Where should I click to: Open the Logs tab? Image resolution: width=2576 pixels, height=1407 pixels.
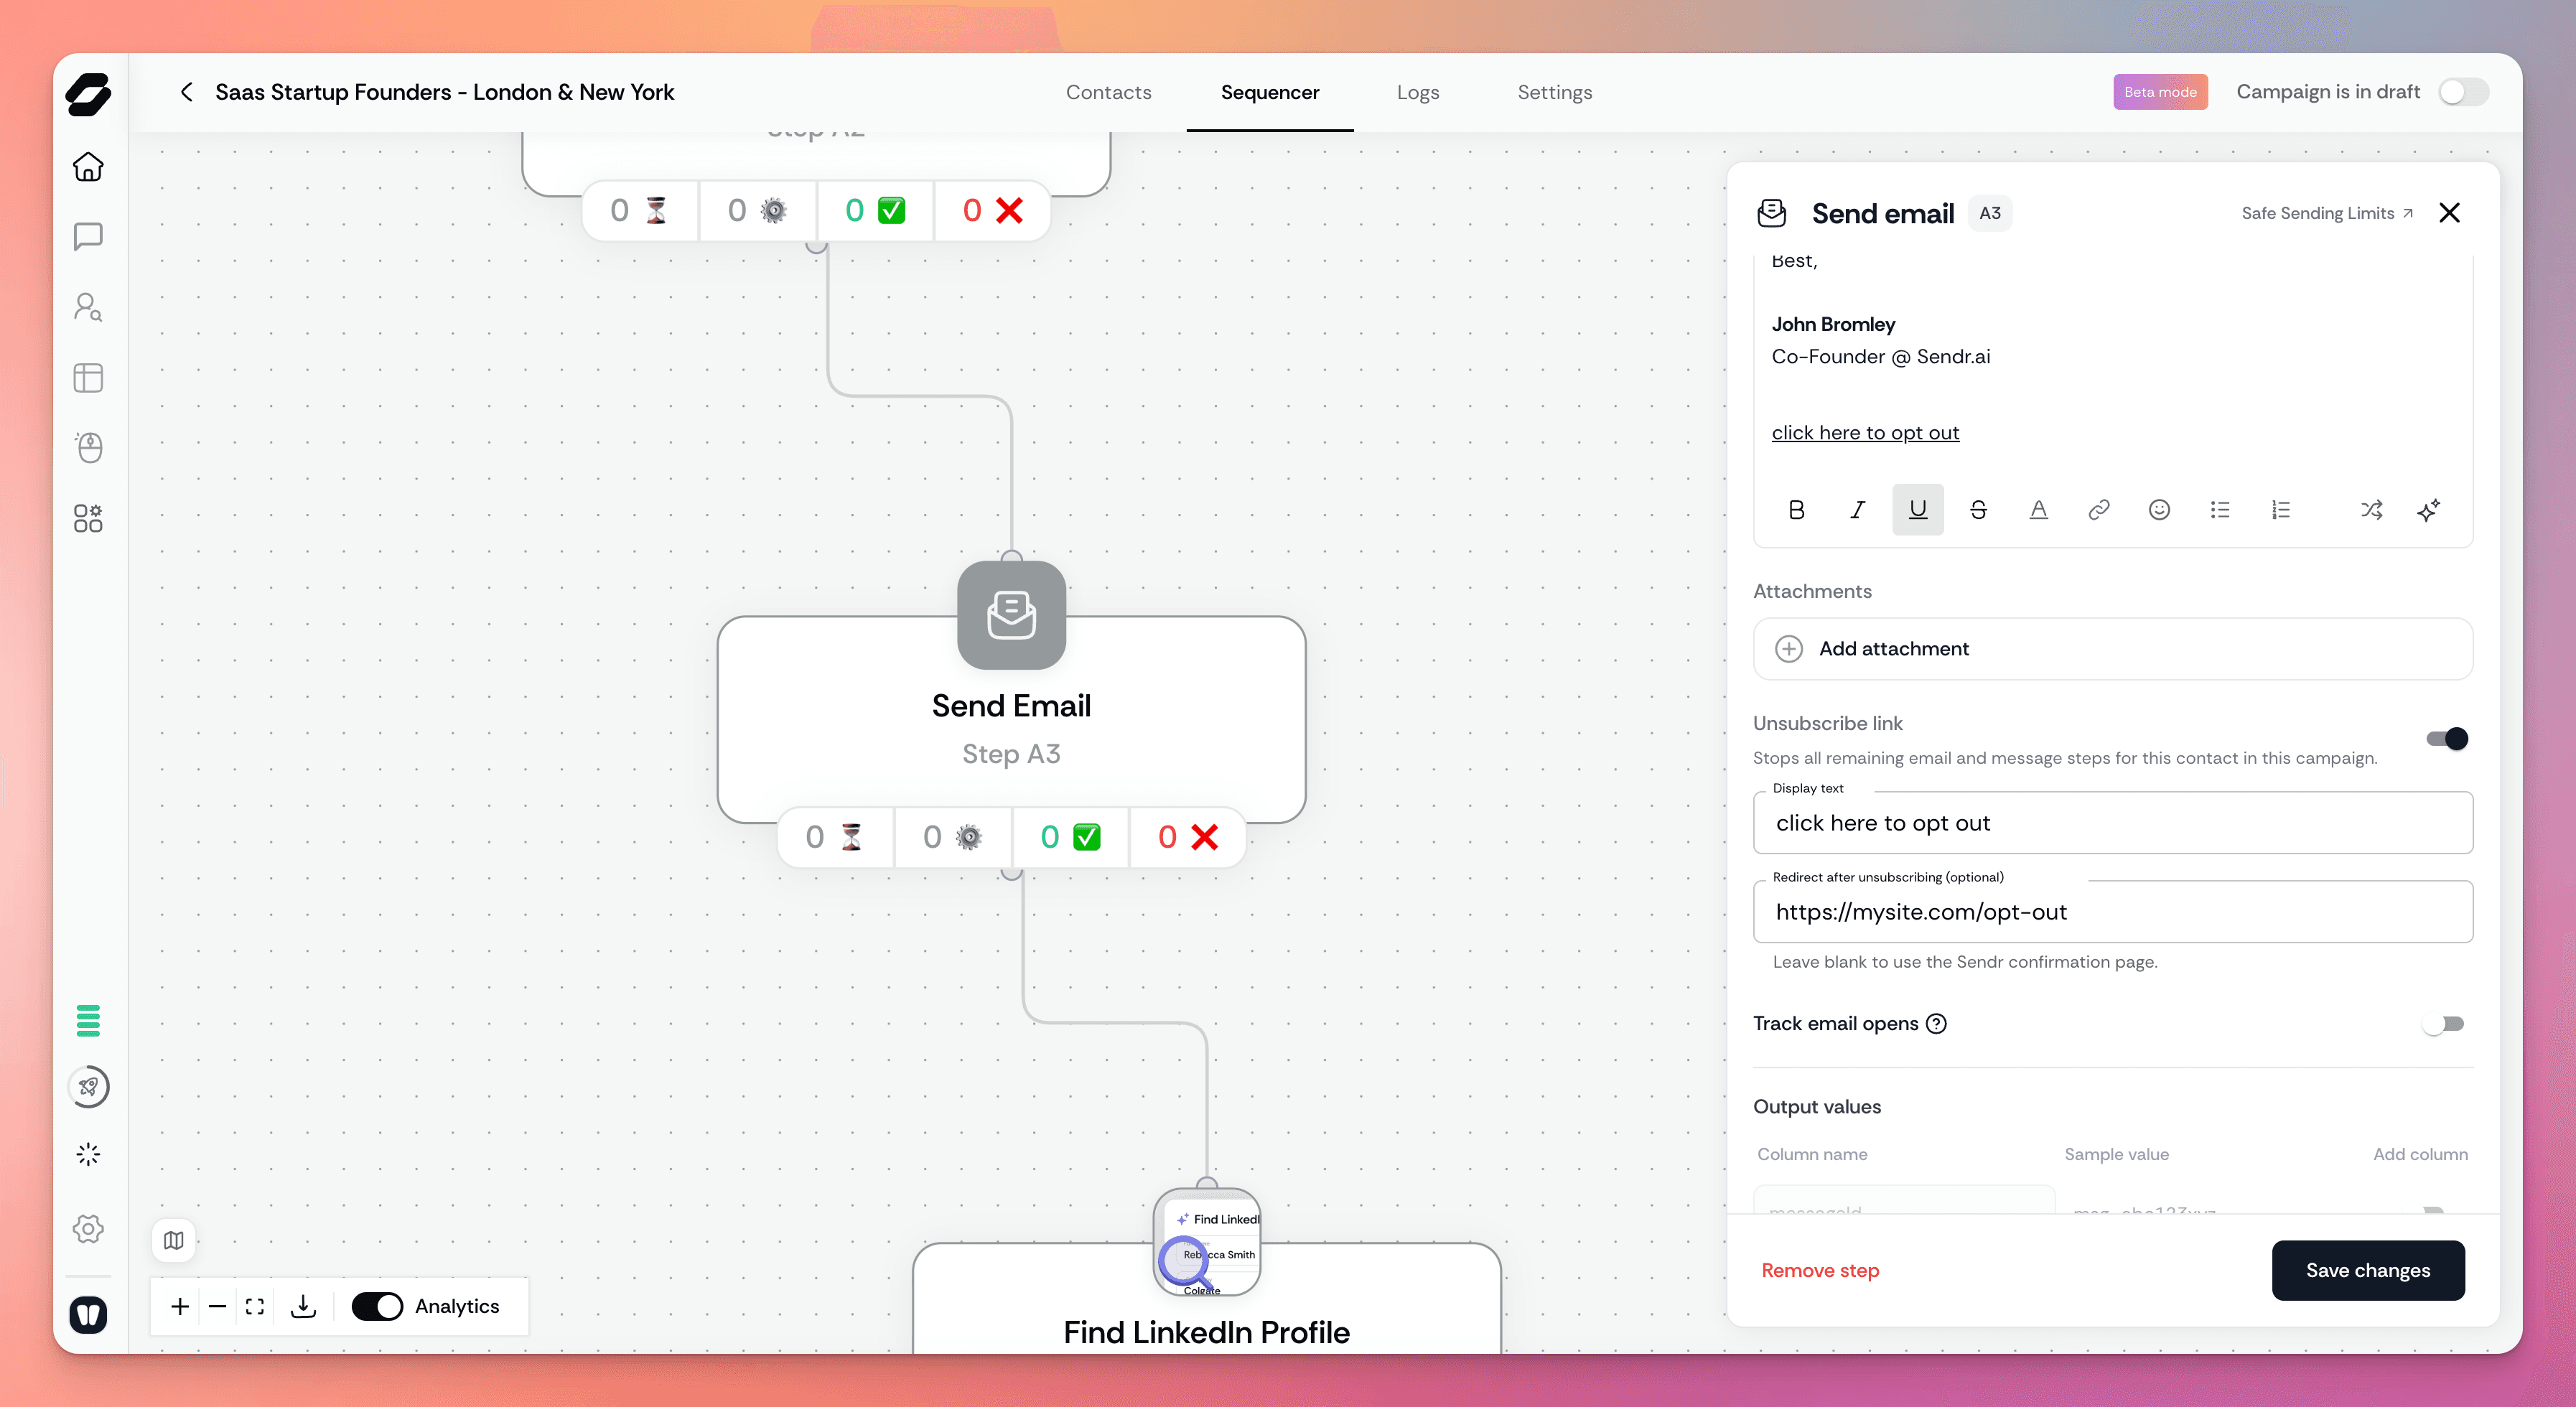tap(1418, 92)
